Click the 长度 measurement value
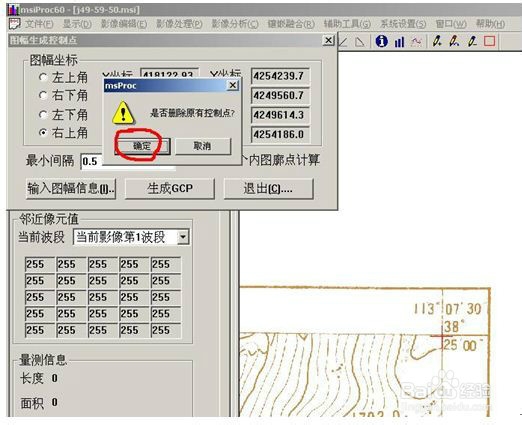This screenshot has width=522, height=425. point(55,378)
